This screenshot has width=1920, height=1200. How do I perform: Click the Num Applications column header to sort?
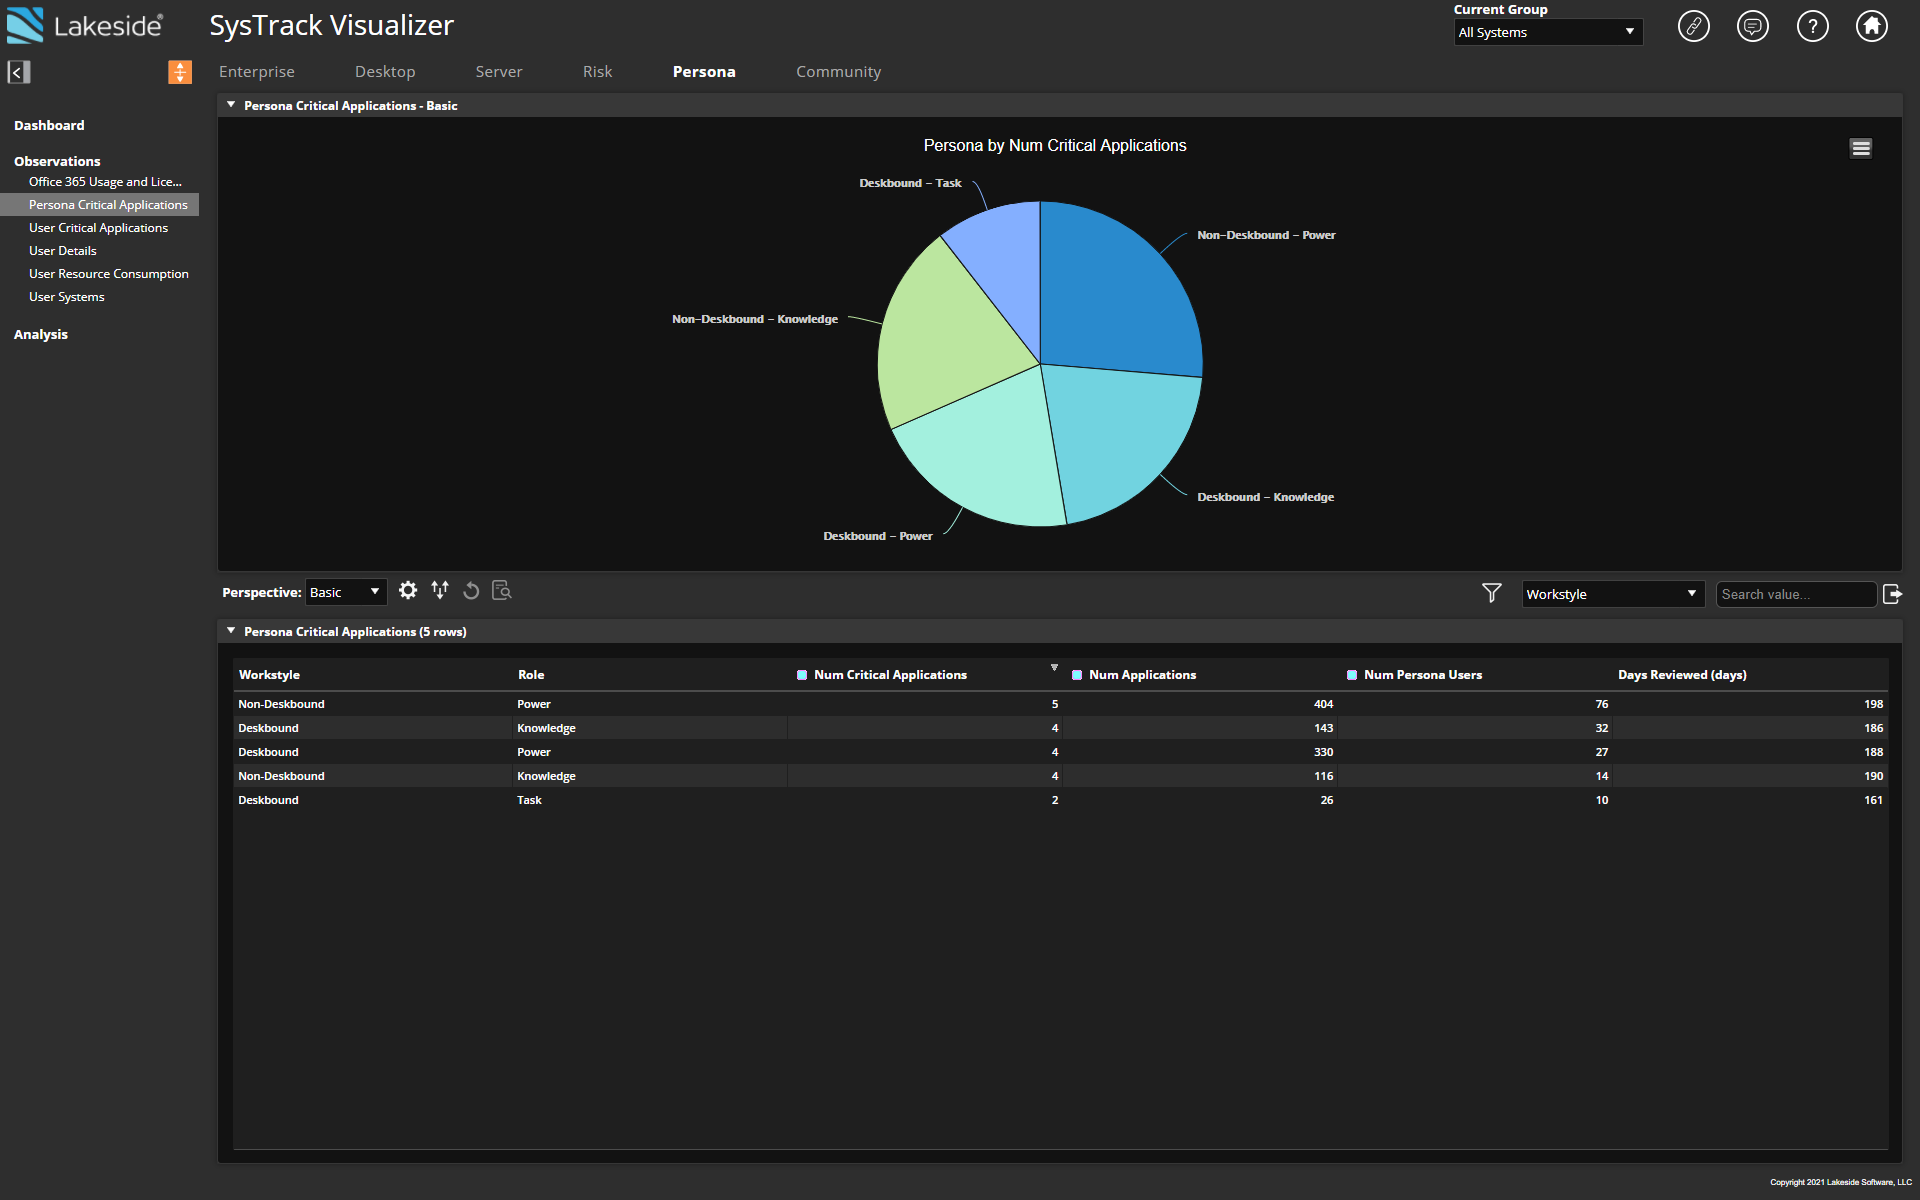[1142, 675]
